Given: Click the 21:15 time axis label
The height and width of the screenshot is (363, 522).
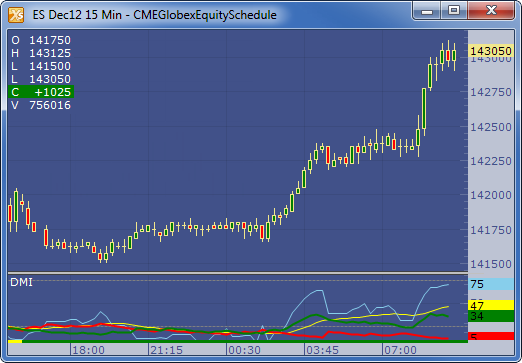Looking at the screenshot, I should tap(166, 350).
